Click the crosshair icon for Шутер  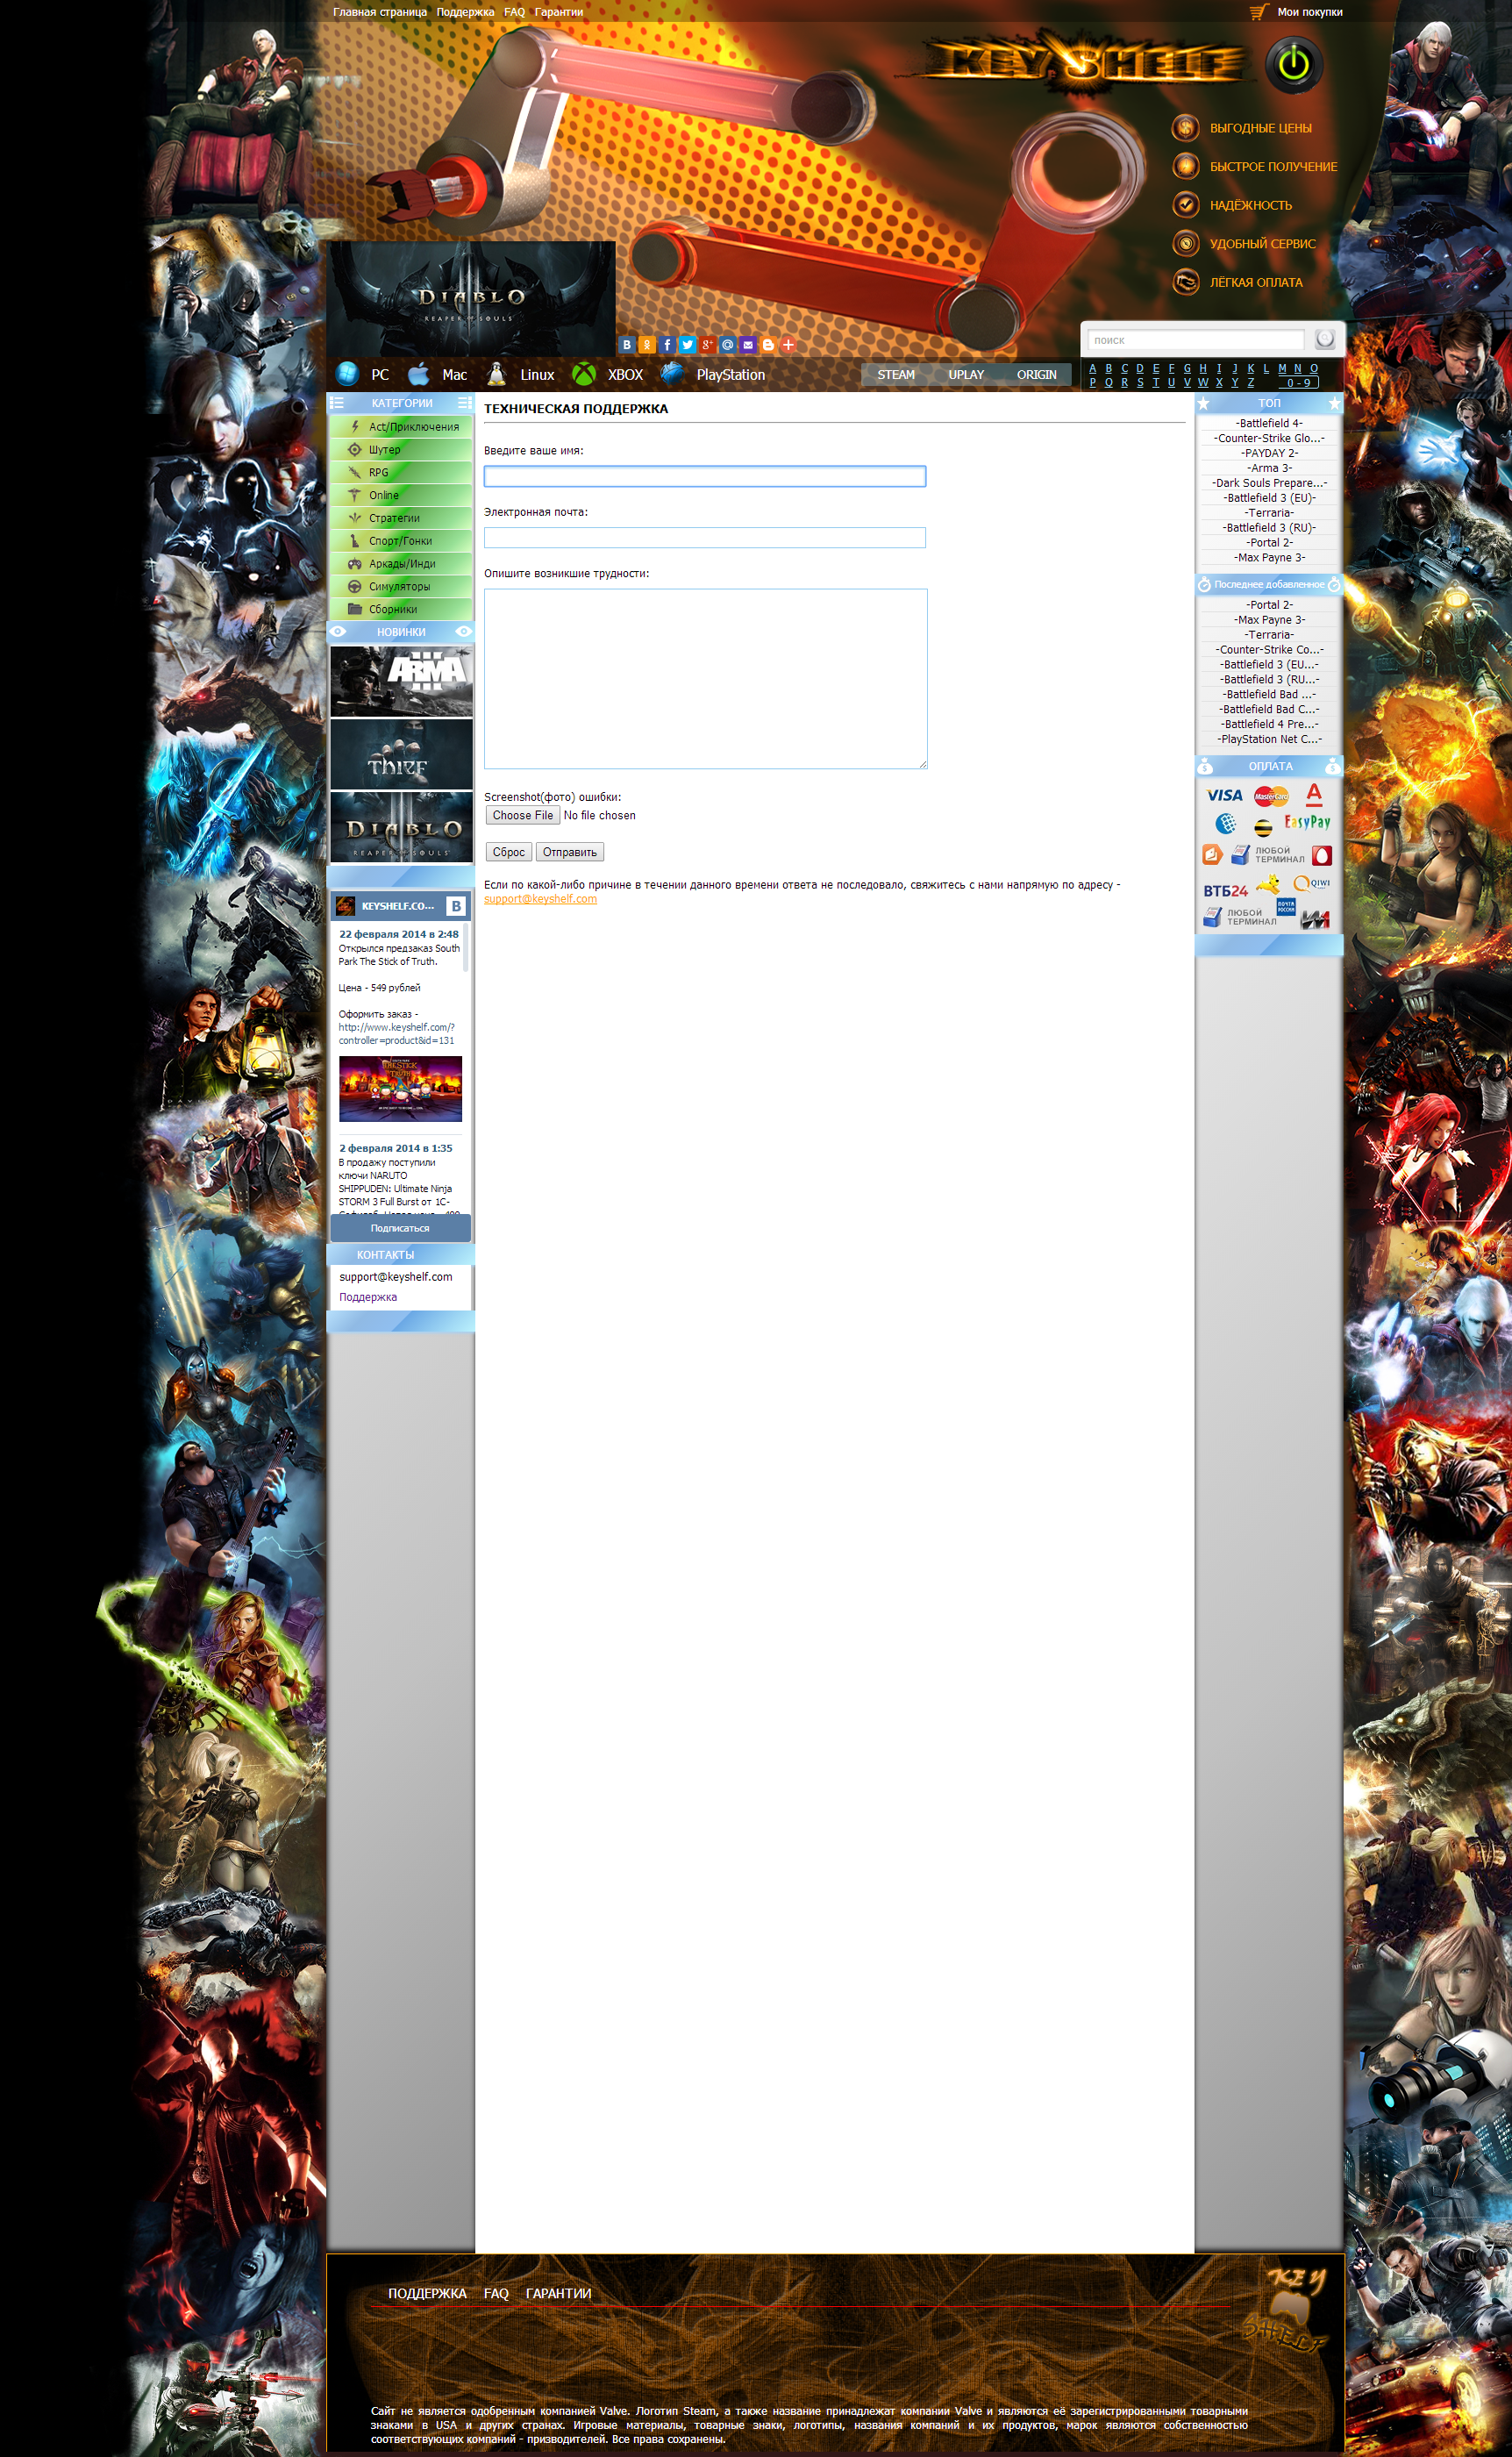(354, 450)
